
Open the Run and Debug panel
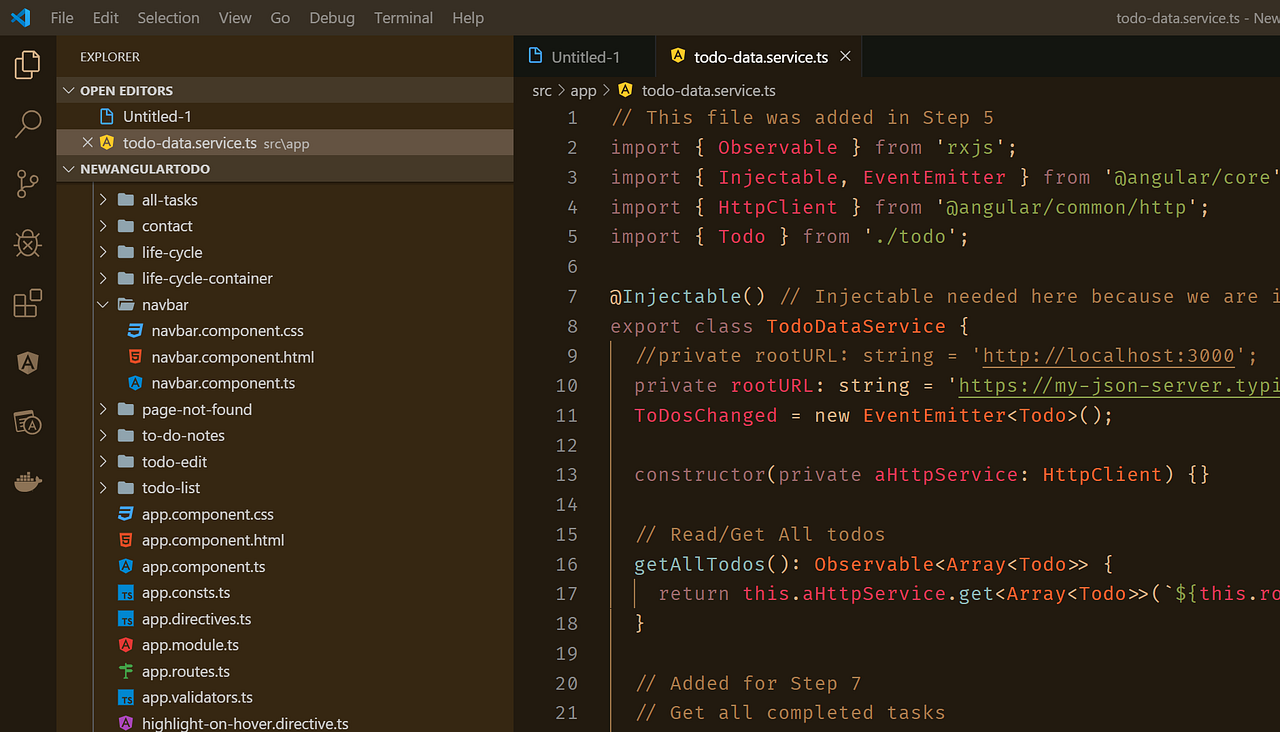27,243
